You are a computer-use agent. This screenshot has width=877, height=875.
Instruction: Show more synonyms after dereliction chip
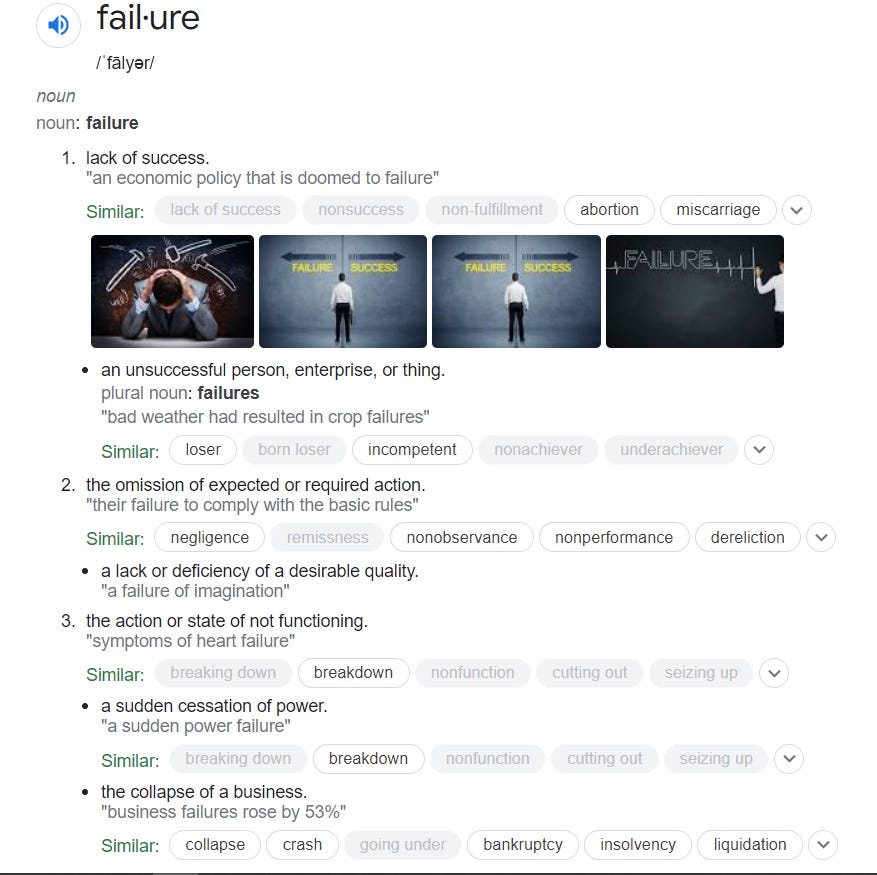[821, 538]
